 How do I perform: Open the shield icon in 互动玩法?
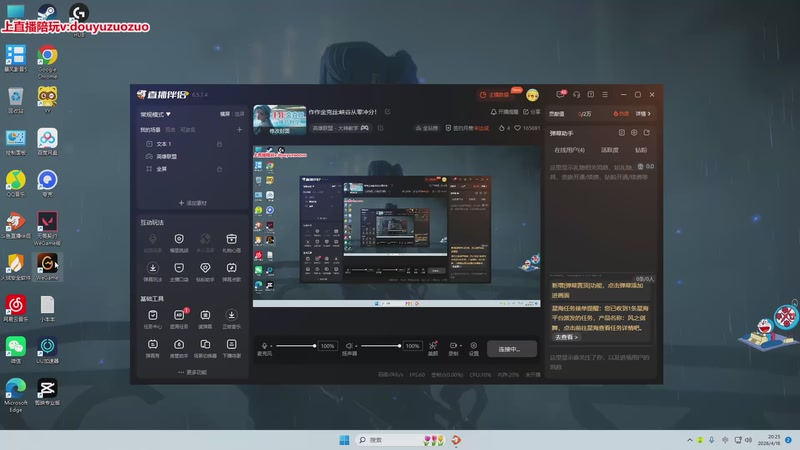pyautogui.click(x=179, y=239)
